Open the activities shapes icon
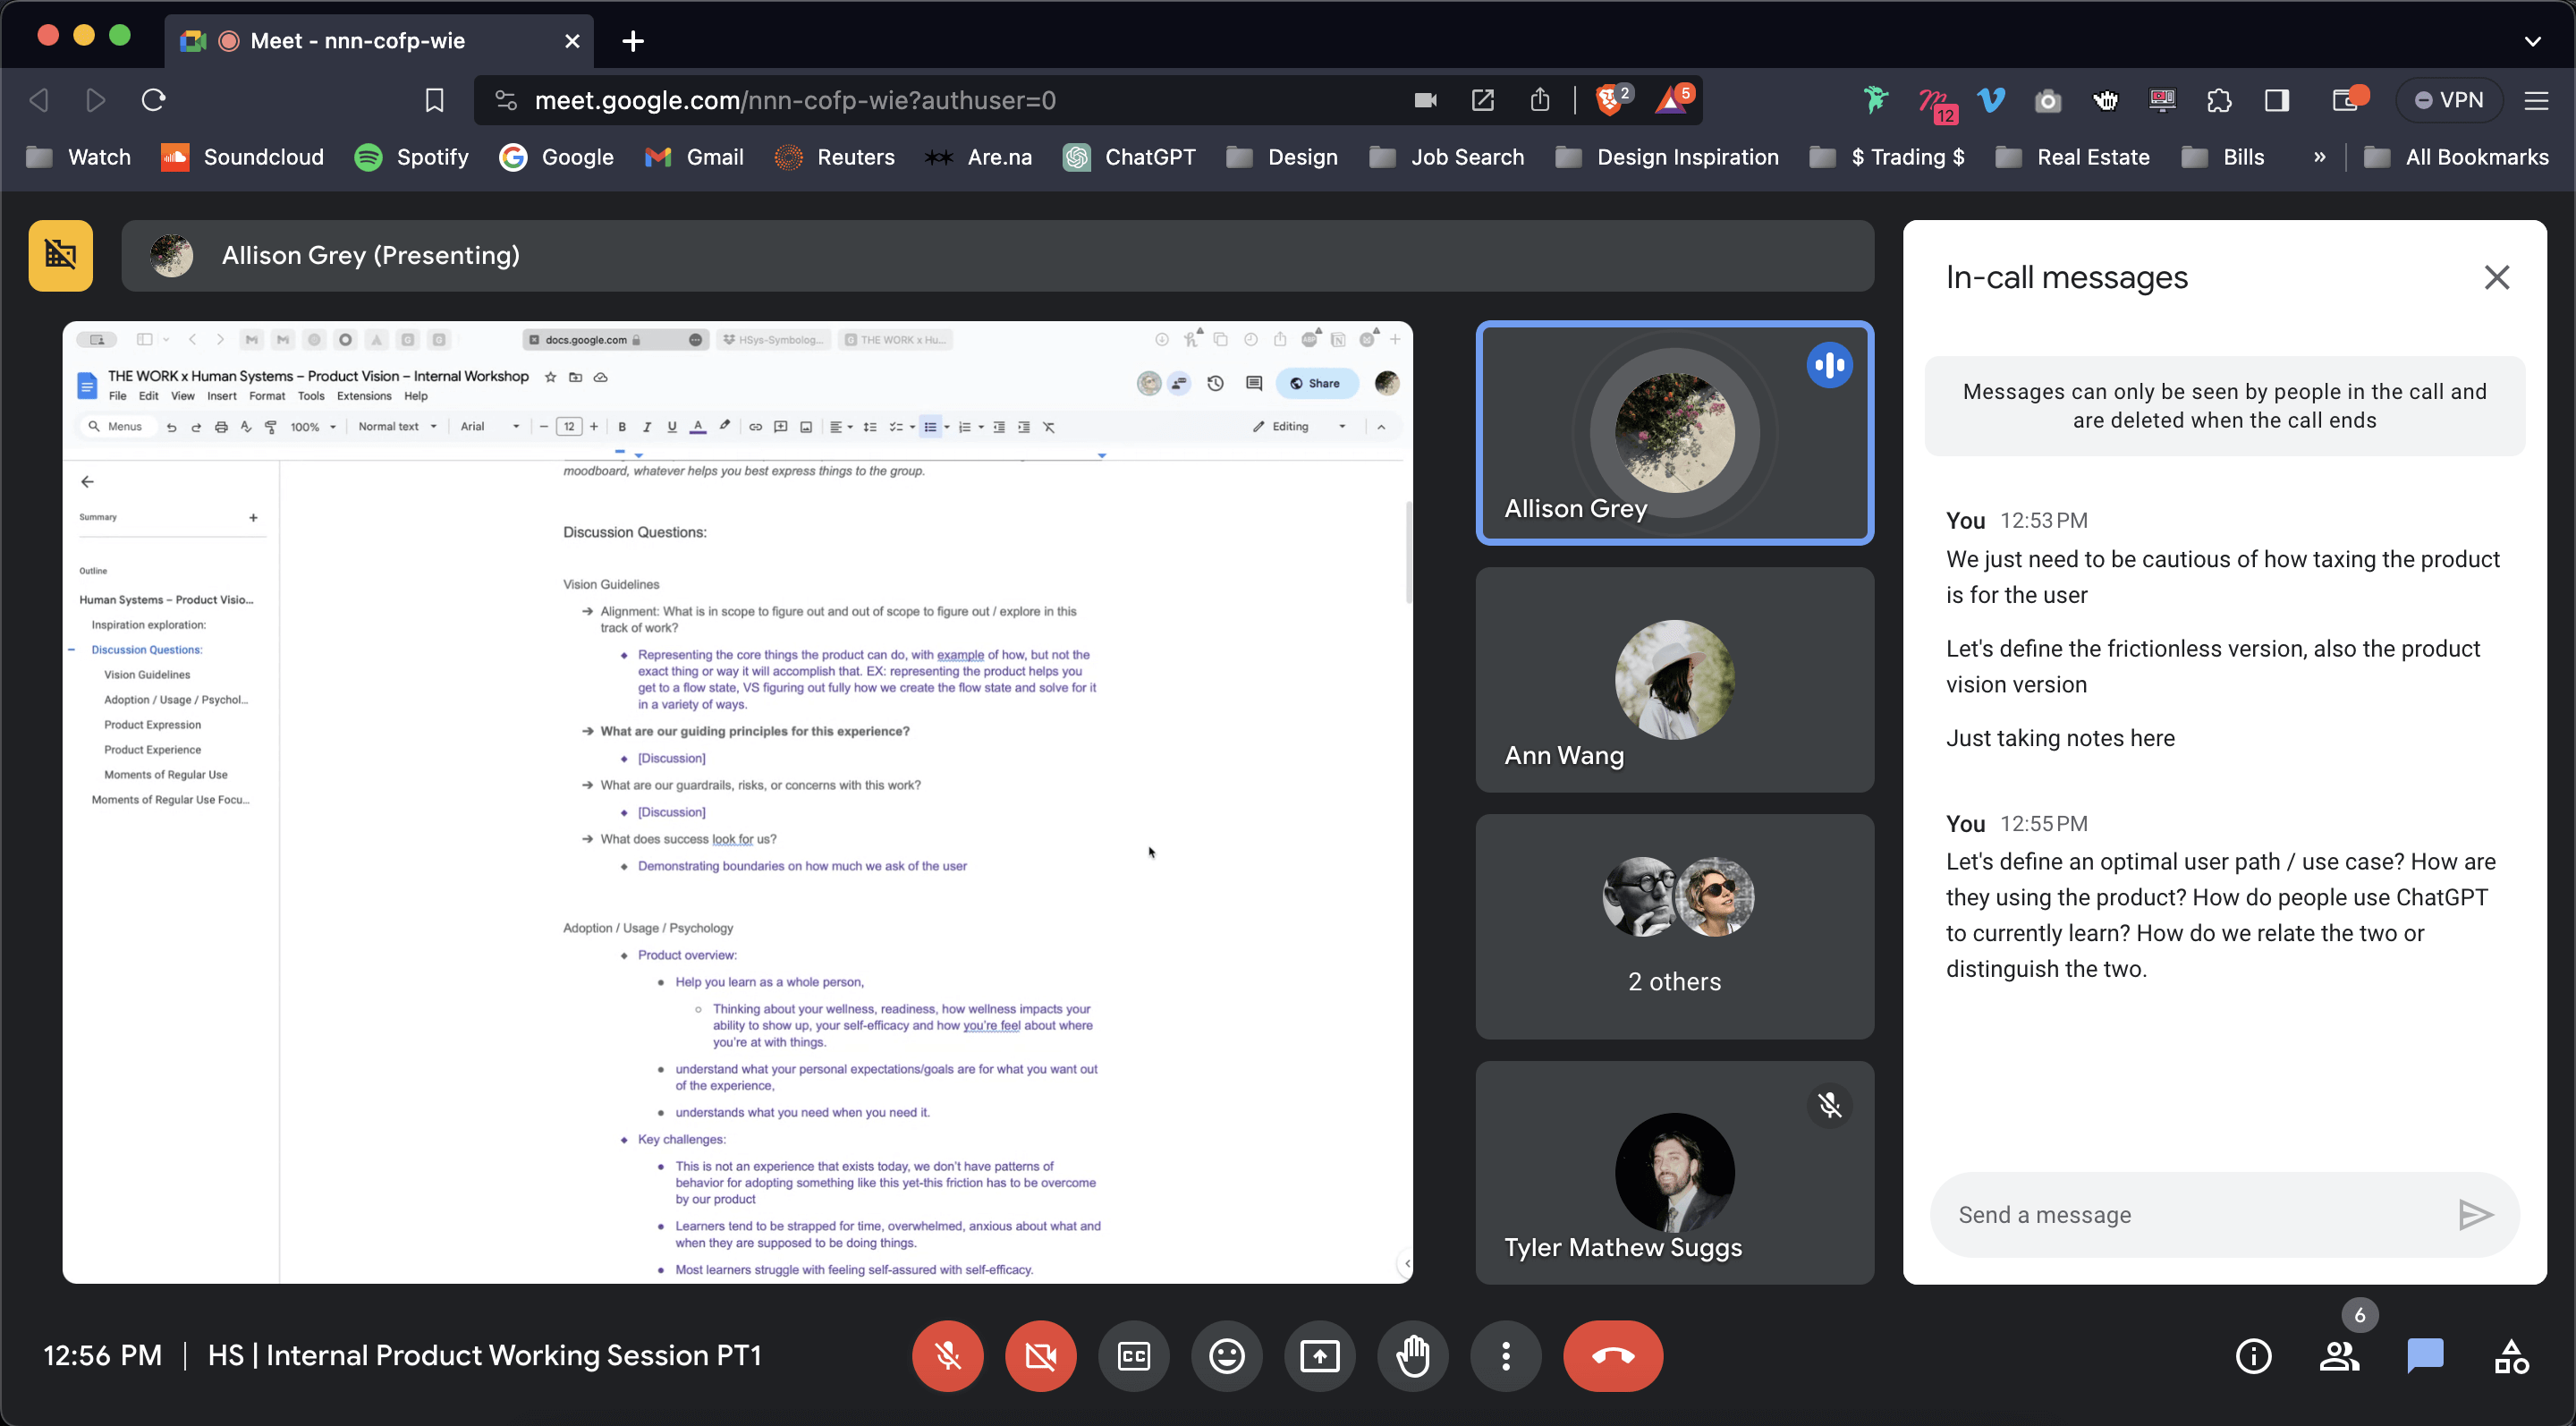The height and width of the screenshot is (1426, 2576). (2511, 1356)
